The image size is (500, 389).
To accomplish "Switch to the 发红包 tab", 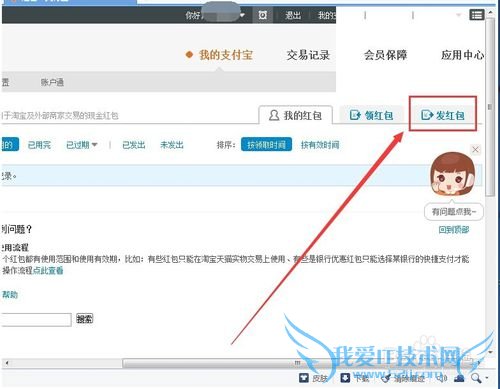I will [443, 115].
